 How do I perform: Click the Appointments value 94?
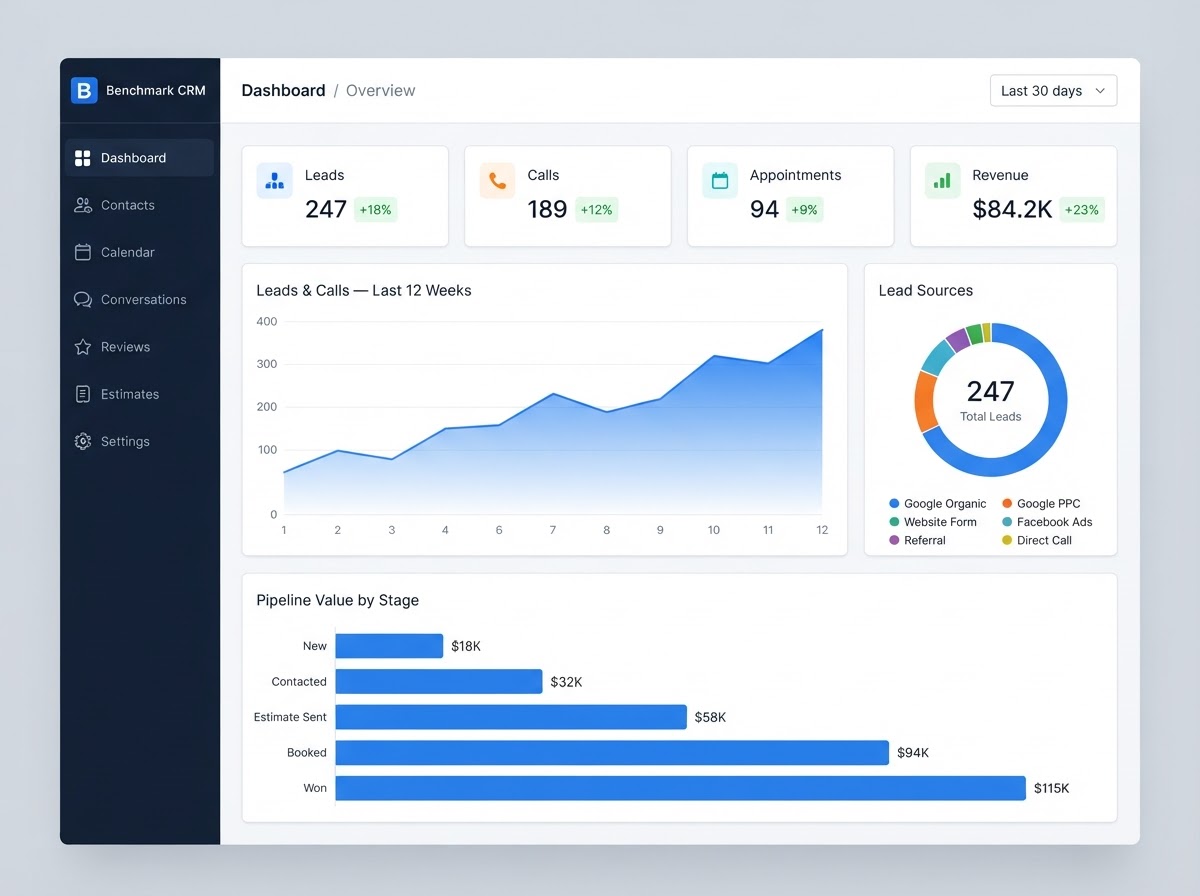[x=765, y=209]
